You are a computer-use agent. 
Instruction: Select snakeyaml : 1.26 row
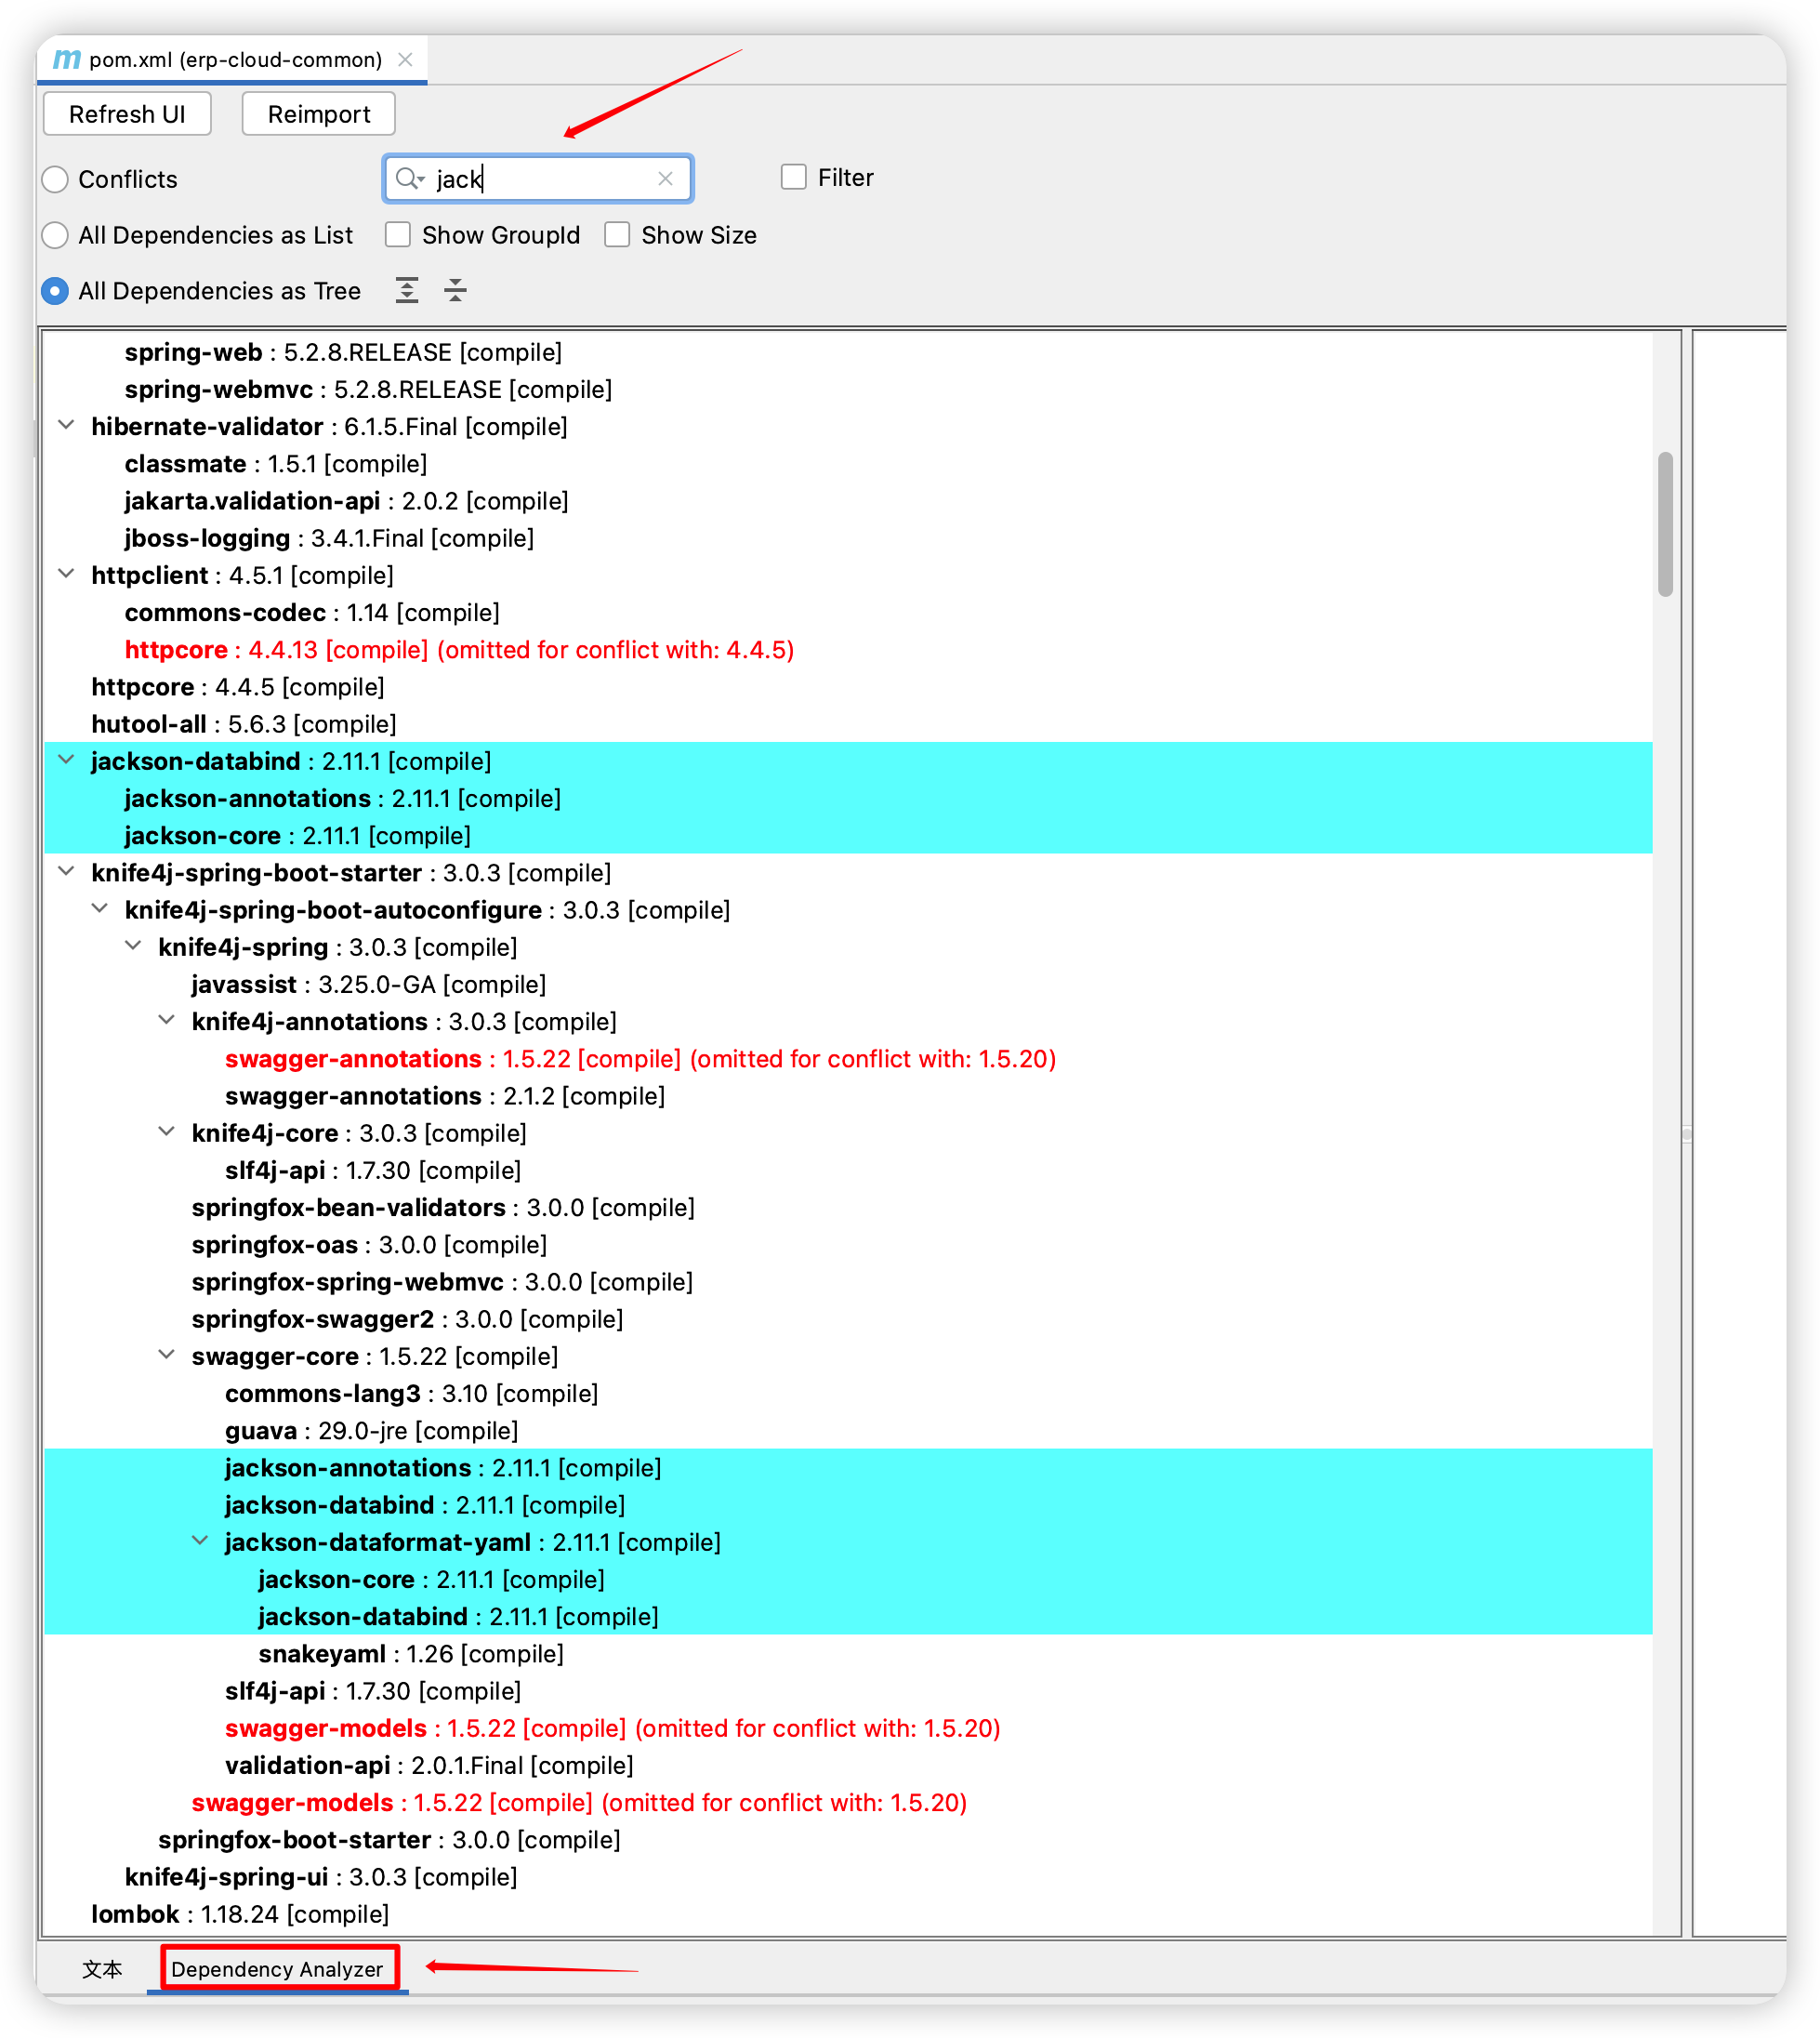click(411, 1653)
